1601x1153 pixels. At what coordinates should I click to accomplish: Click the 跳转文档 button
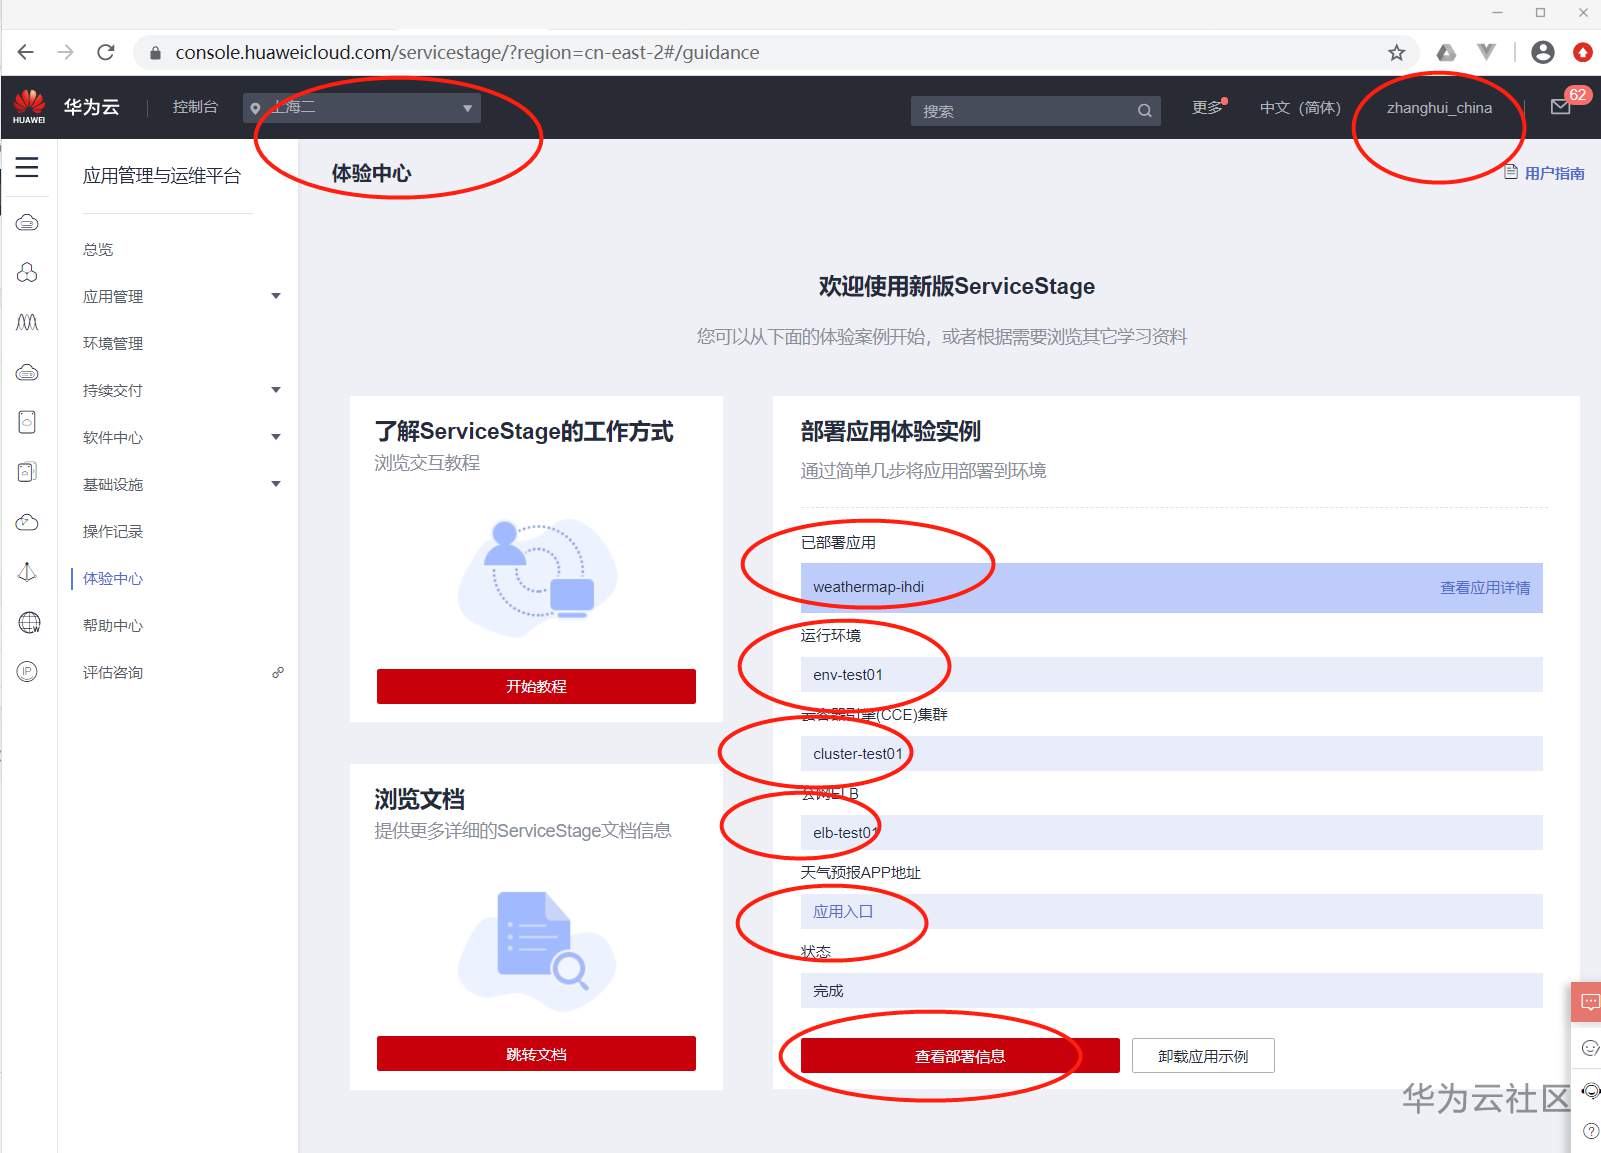click(536, 1054)
